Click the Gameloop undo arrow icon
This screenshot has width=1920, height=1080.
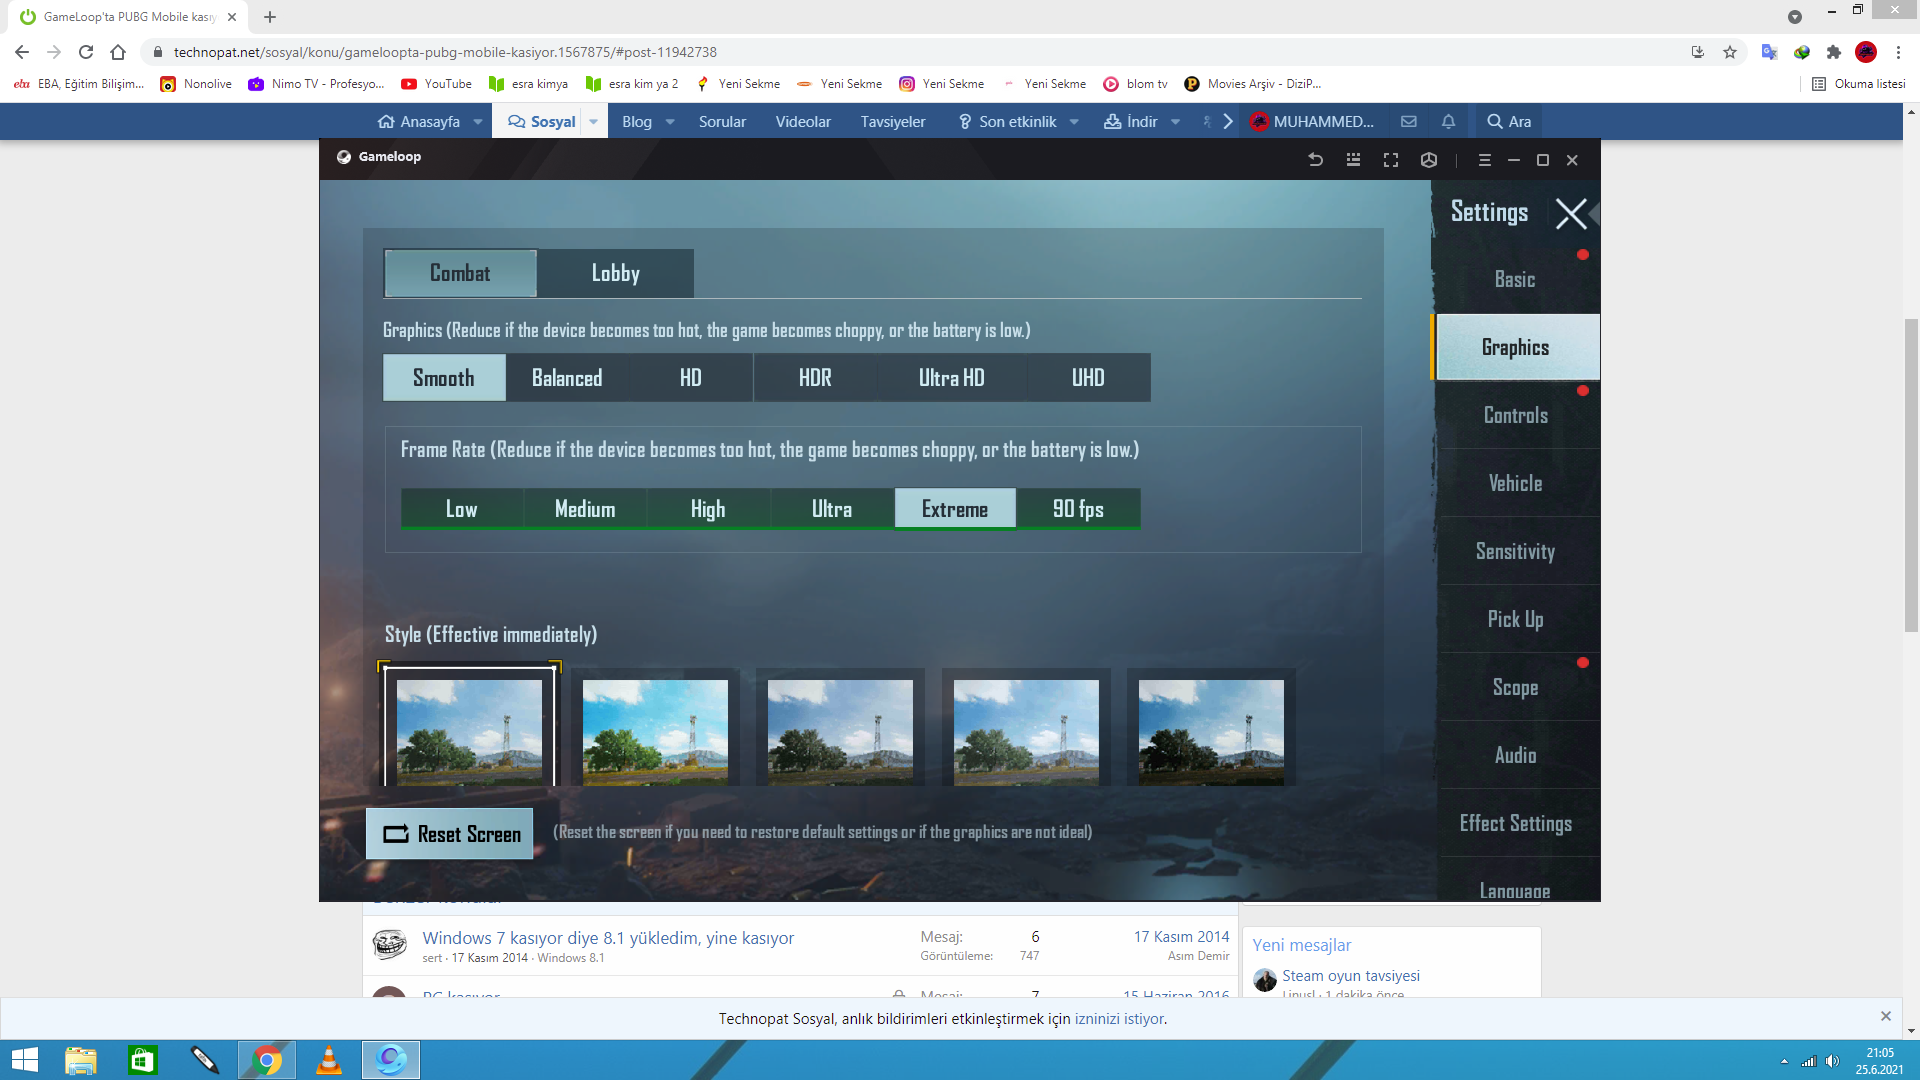[1316, 160]
